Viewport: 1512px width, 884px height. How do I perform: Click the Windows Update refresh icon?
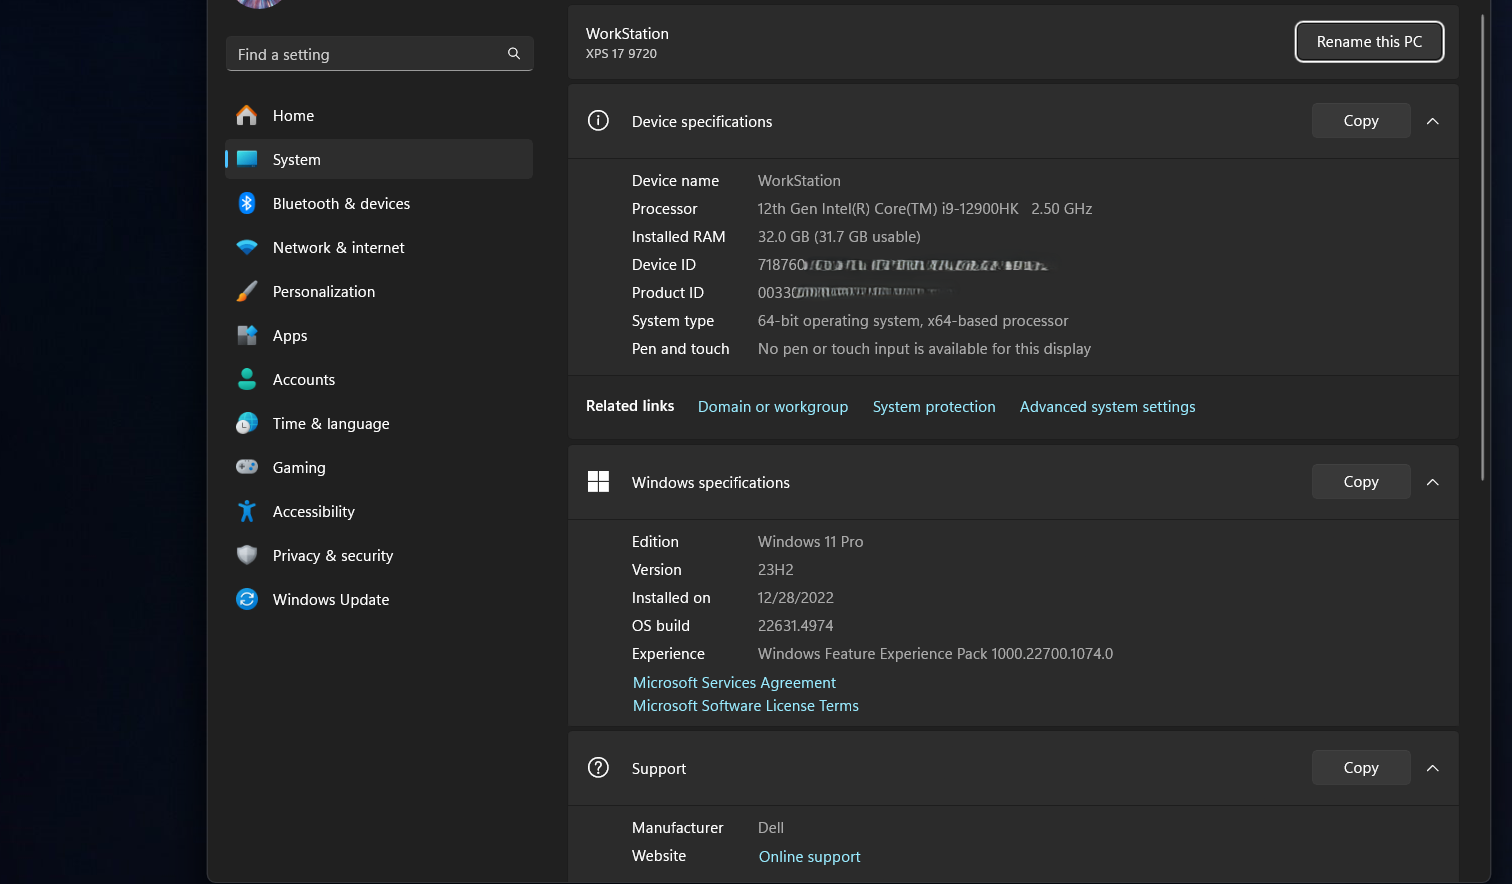click(x=247, y=599)
